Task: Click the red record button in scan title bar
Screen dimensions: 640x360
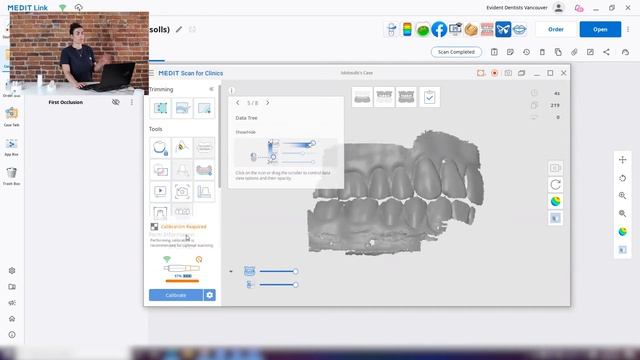Action: coord(494,73)
